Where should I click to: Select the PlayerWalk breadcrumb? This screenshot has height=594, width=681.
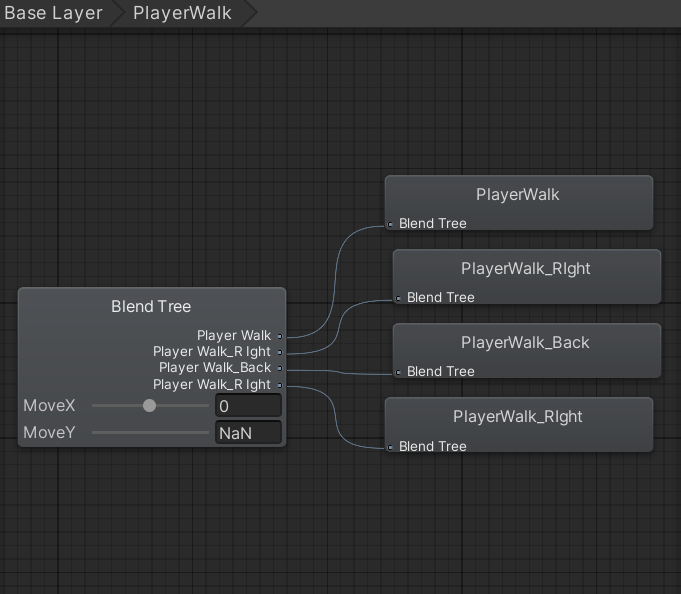click(x=182, y=13)
